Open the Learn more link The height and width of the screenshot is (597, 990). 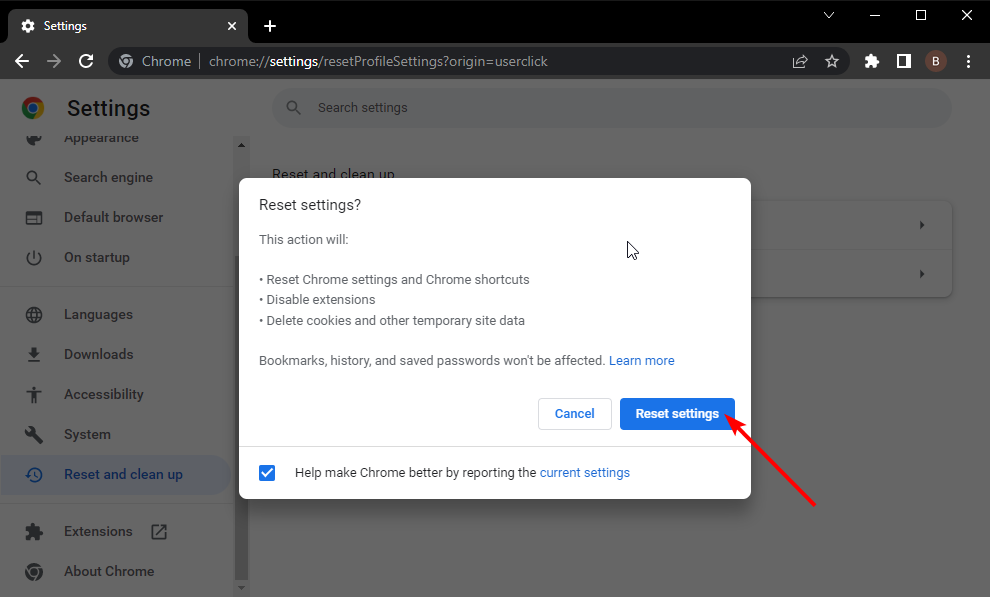tap(641, 360)
